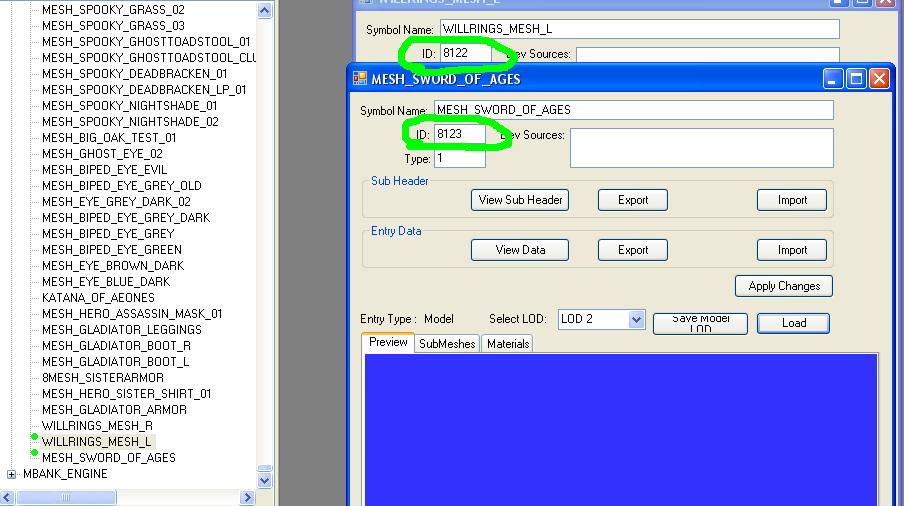Click the Load button
This screenshot has width=904, height=506.
(x=794, y=323)
